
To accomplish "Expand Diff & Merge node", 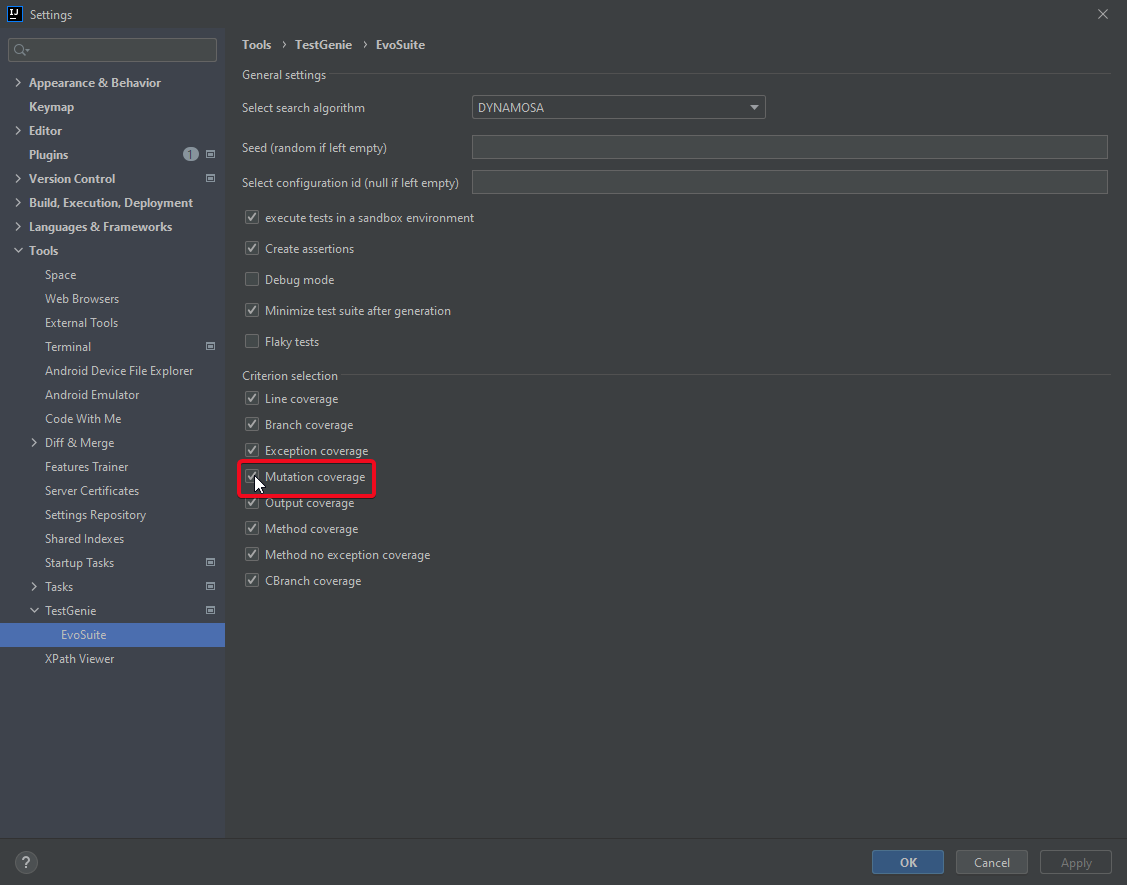I will 34,443.
